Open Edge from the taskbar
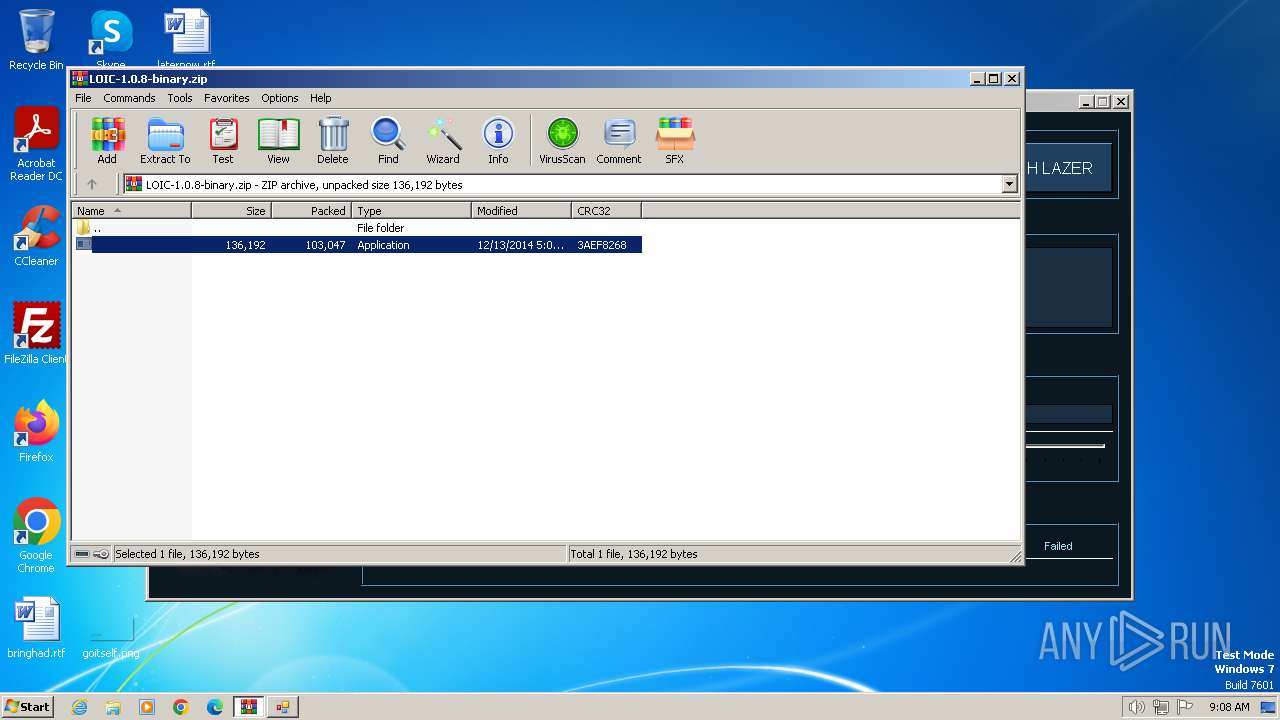This screenshot has height=720, width=1280. click(215, 707)
